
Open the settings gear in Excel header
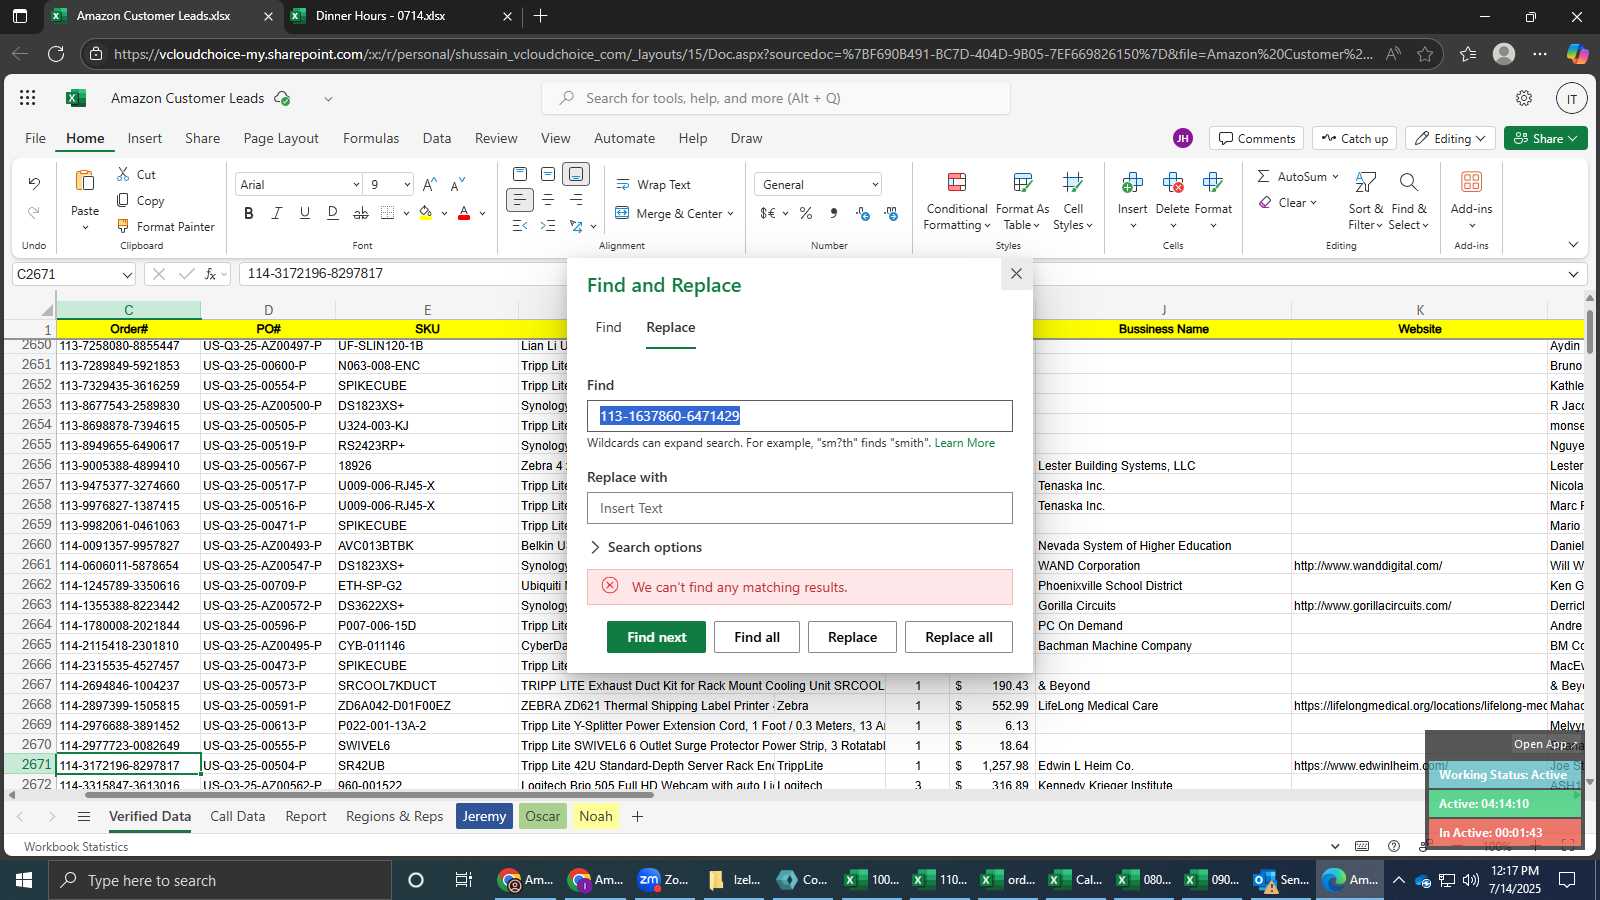(x=1524, y=98)
